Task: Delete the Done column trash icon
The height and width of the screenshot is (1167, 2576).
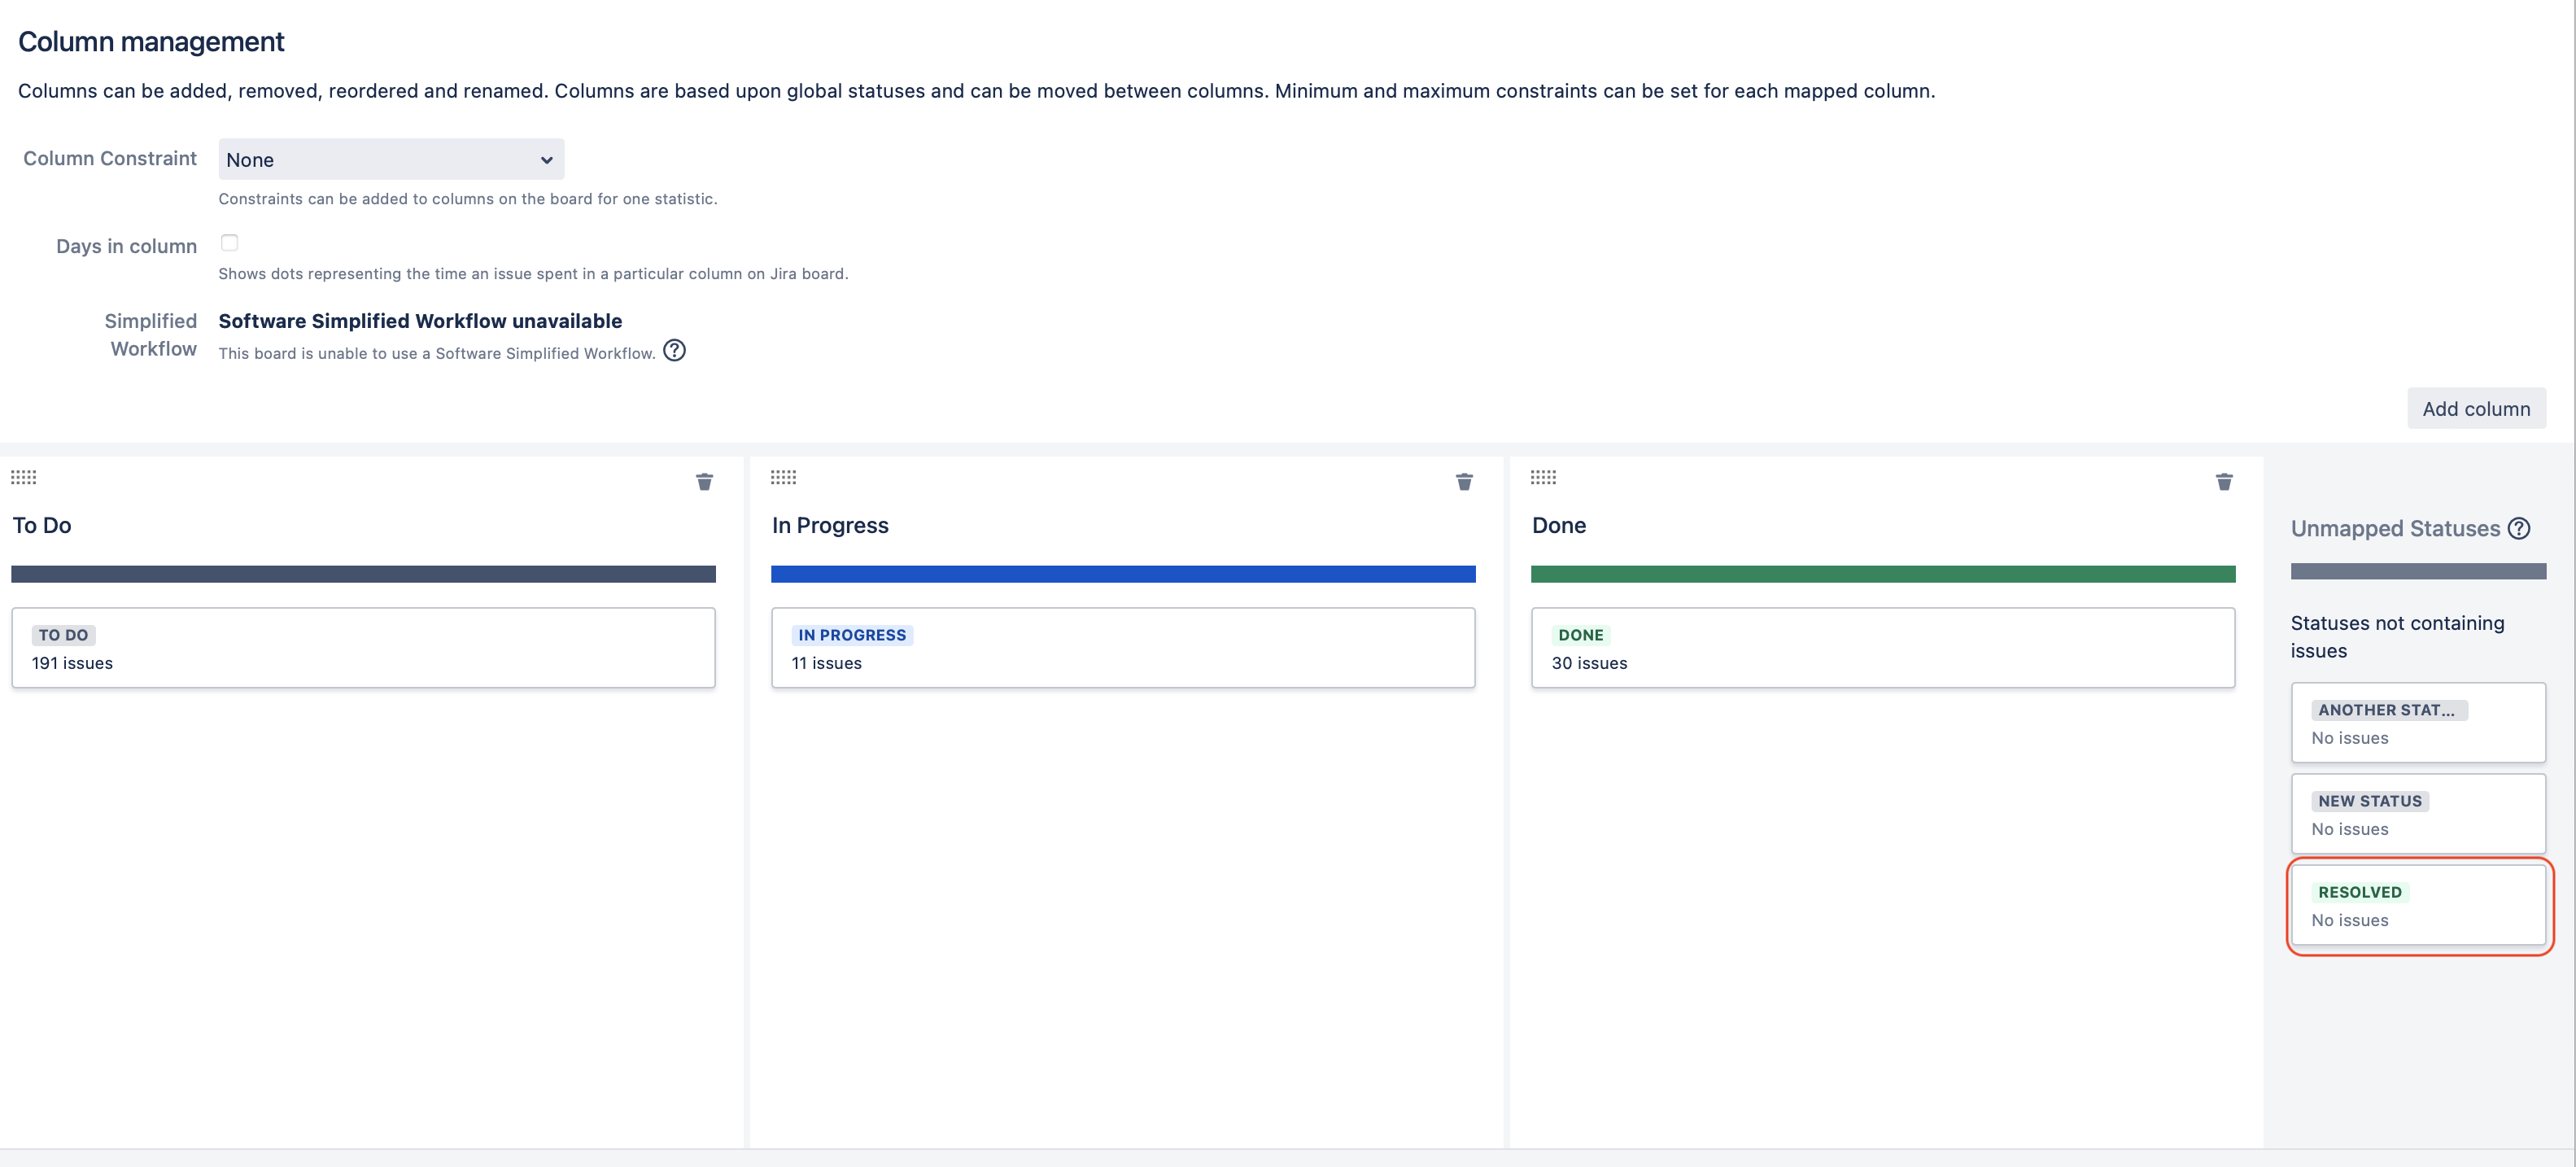Action: (2224, 482)
